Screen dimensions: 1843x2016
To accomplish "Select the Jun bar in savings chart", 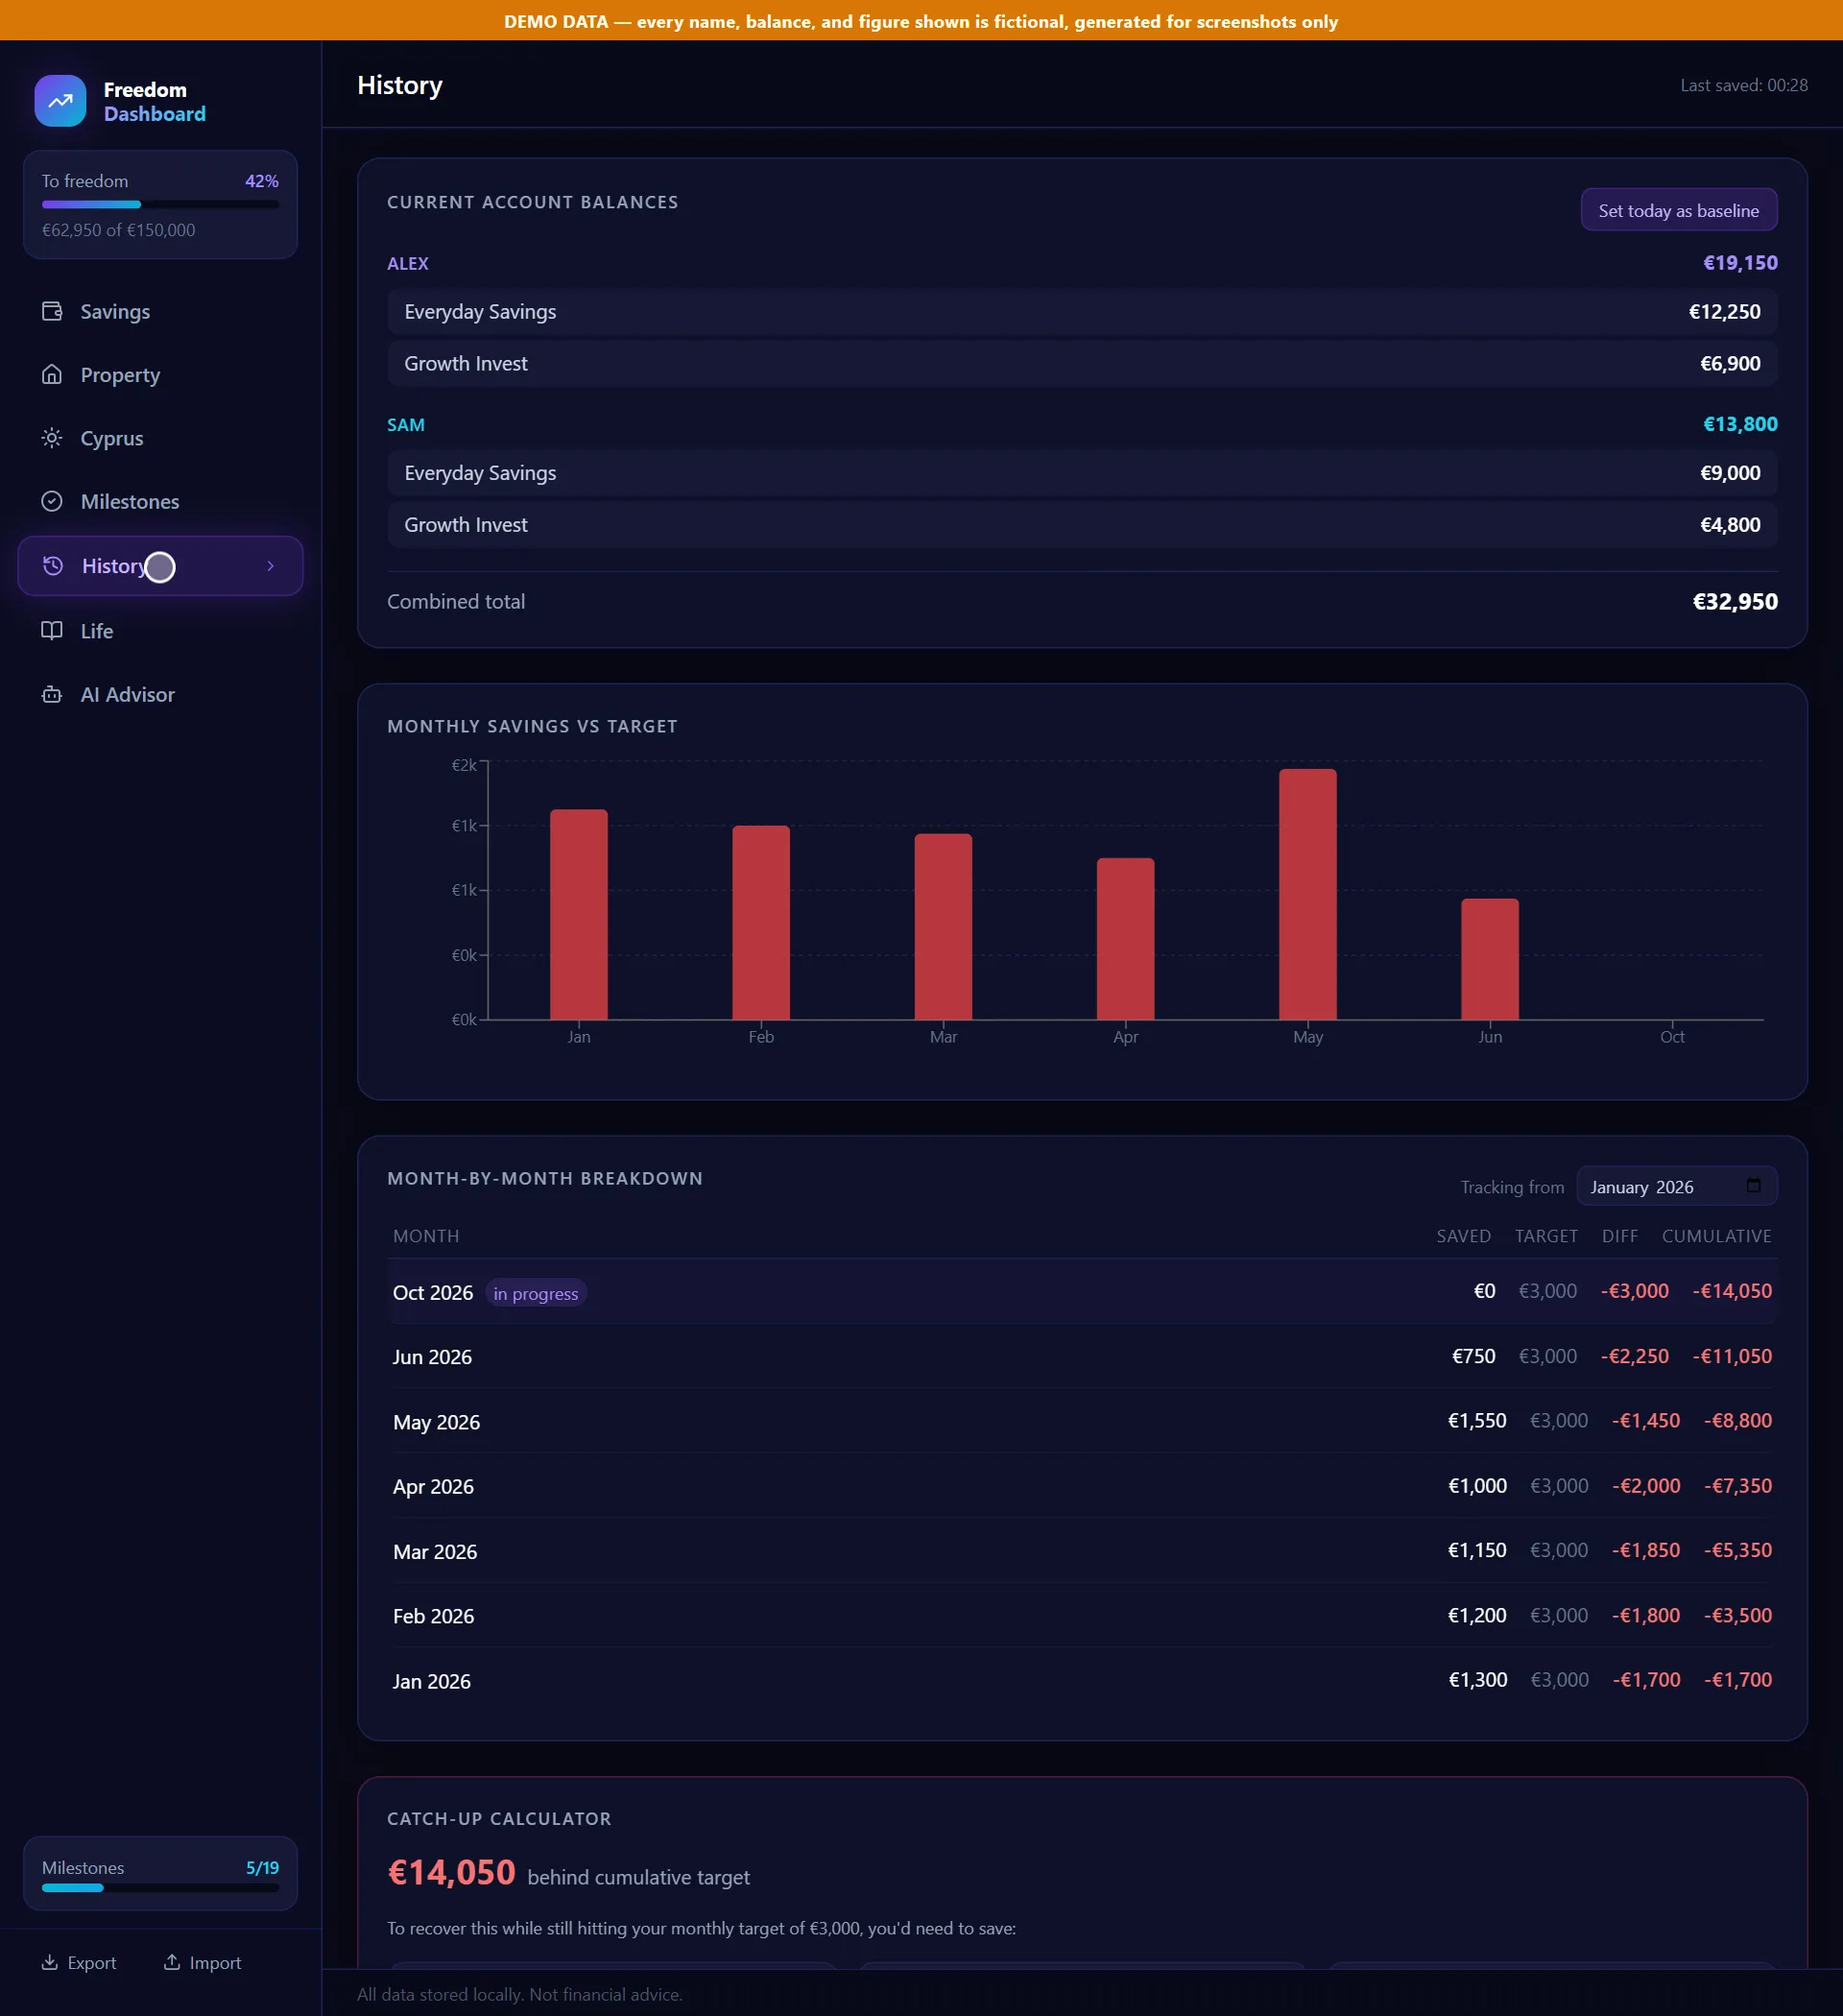I will pyautogui.click(x=1489, y=959).
